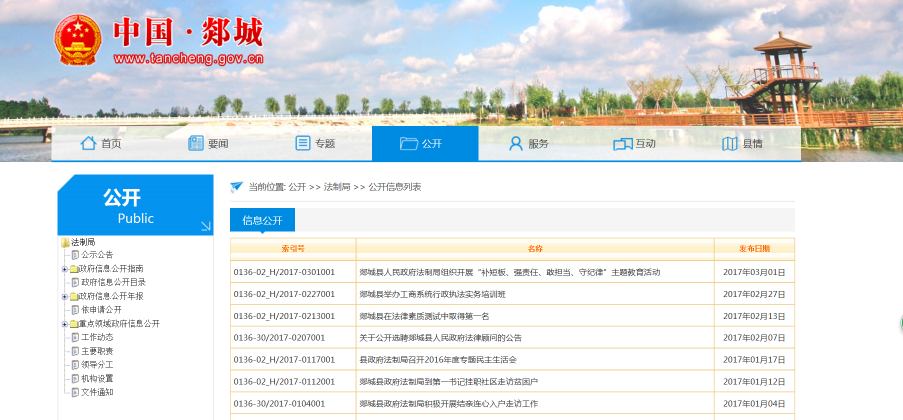Select the 信息公开 tab

pyautogui.click(x=262, y=220)
